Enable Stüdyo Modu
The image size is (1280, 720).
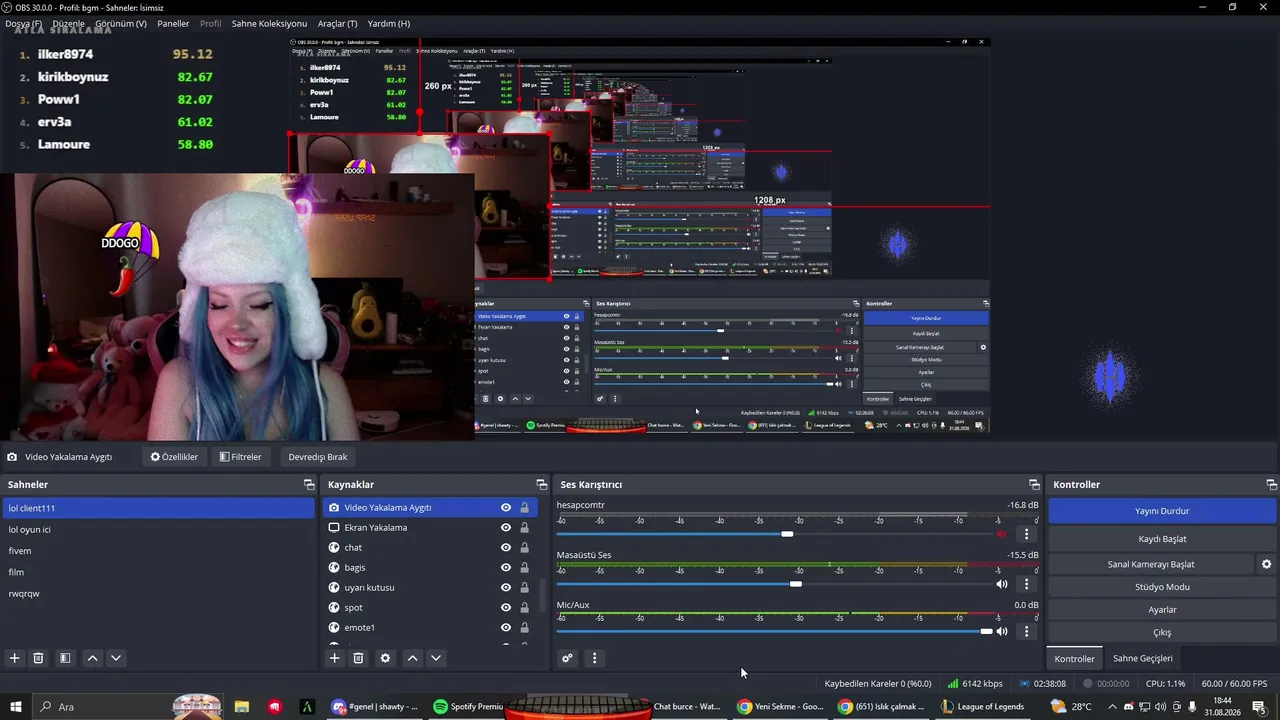[1162, 587]
